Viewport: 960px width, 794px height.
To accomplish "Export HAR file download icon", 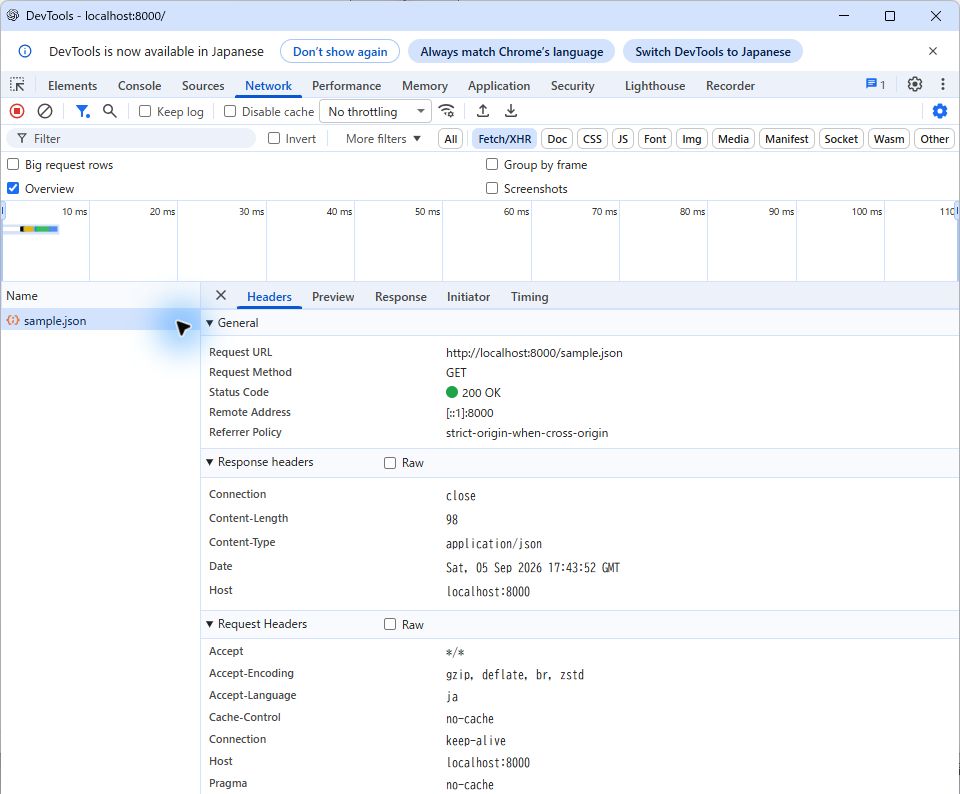I will tap(511, 111).
